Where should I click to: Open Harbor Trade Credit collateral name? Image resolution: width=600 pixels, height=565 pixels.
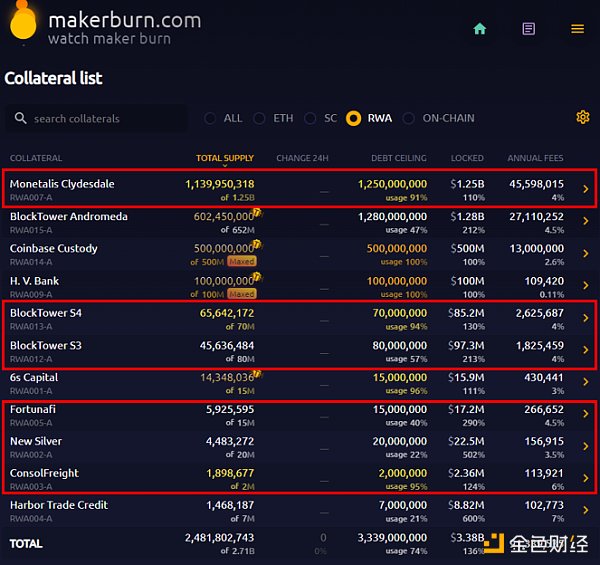(59, 505)
